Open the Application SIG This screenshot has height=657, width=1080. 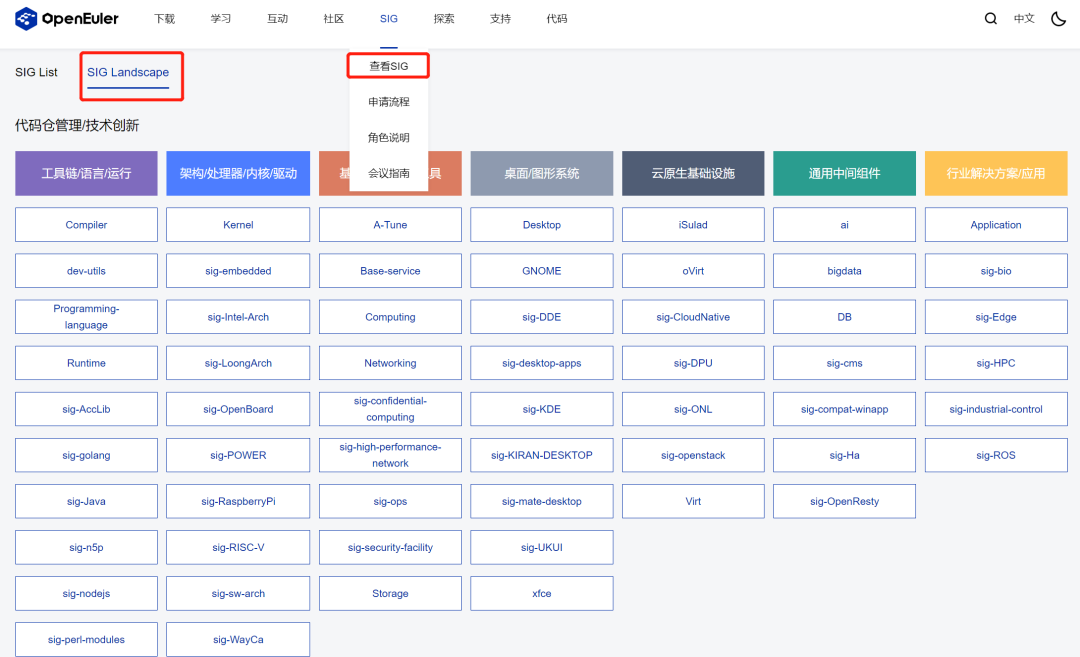[996, 224]
